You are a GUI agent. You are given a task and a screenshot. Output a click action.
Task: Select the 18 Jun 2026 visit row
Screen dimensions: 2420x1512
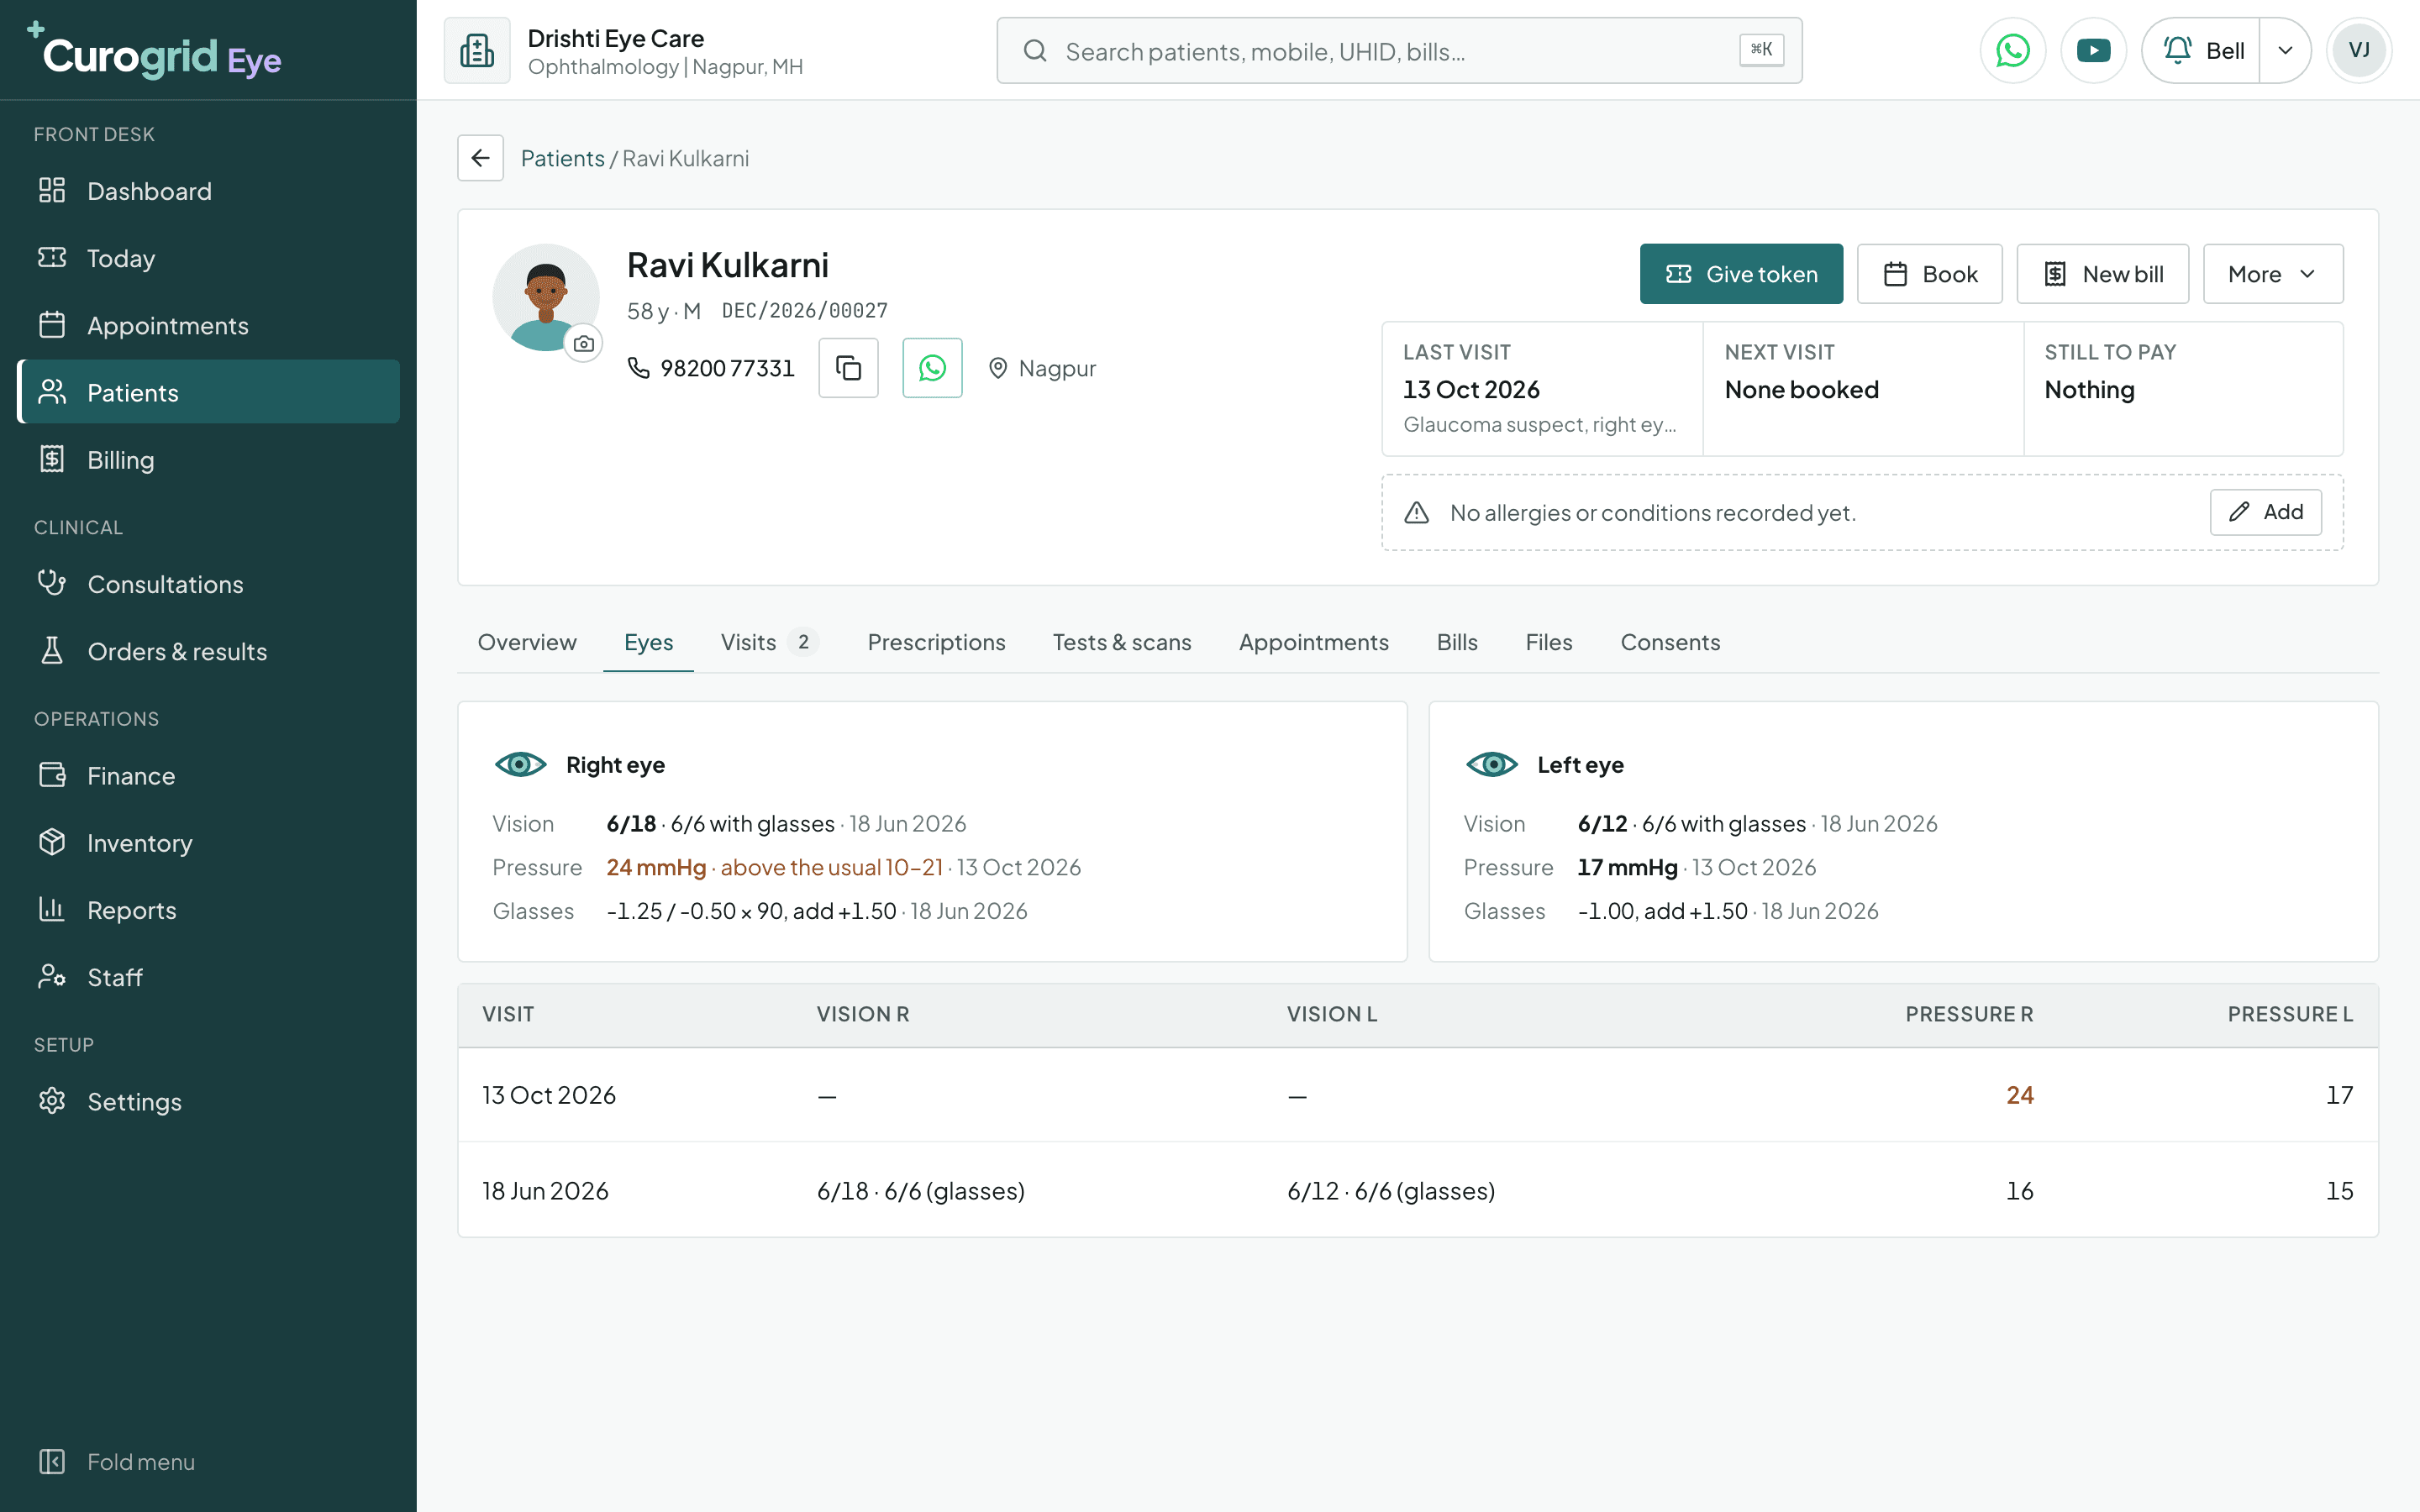[1417, 1190]
